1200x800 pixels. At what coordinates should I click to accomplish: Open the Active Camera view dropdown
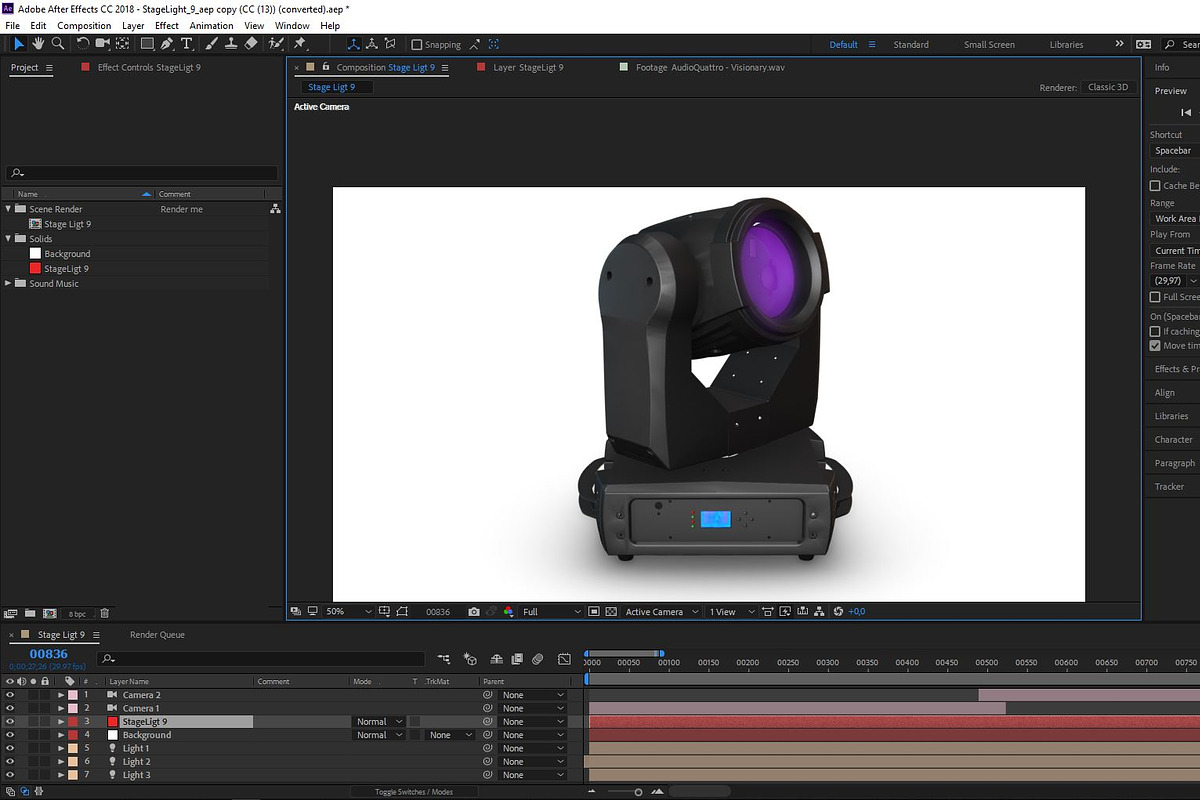tap(660, 612)
